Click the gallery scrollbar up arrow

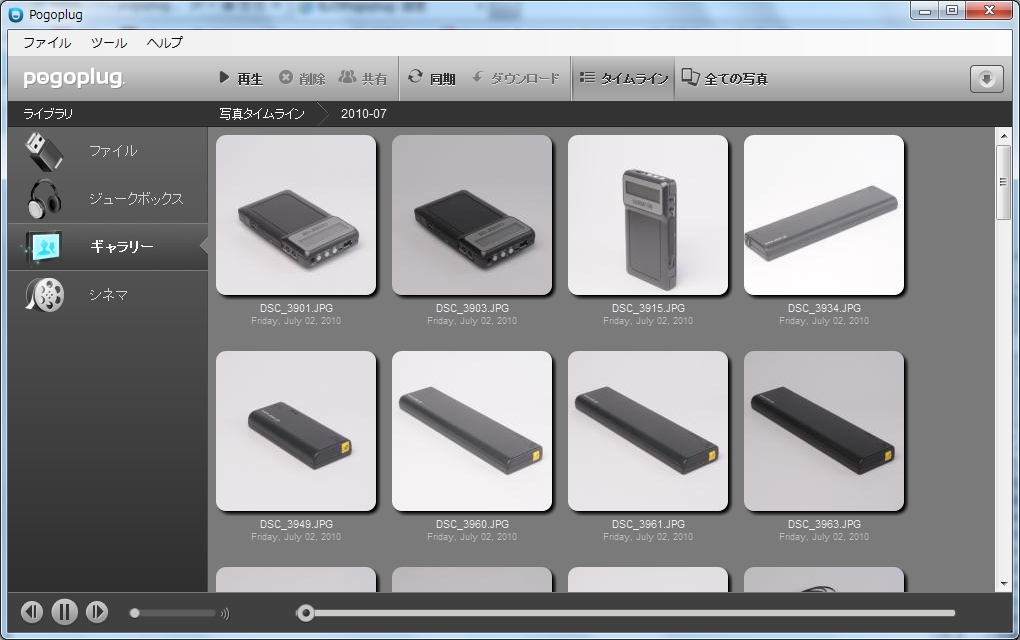1004,136
